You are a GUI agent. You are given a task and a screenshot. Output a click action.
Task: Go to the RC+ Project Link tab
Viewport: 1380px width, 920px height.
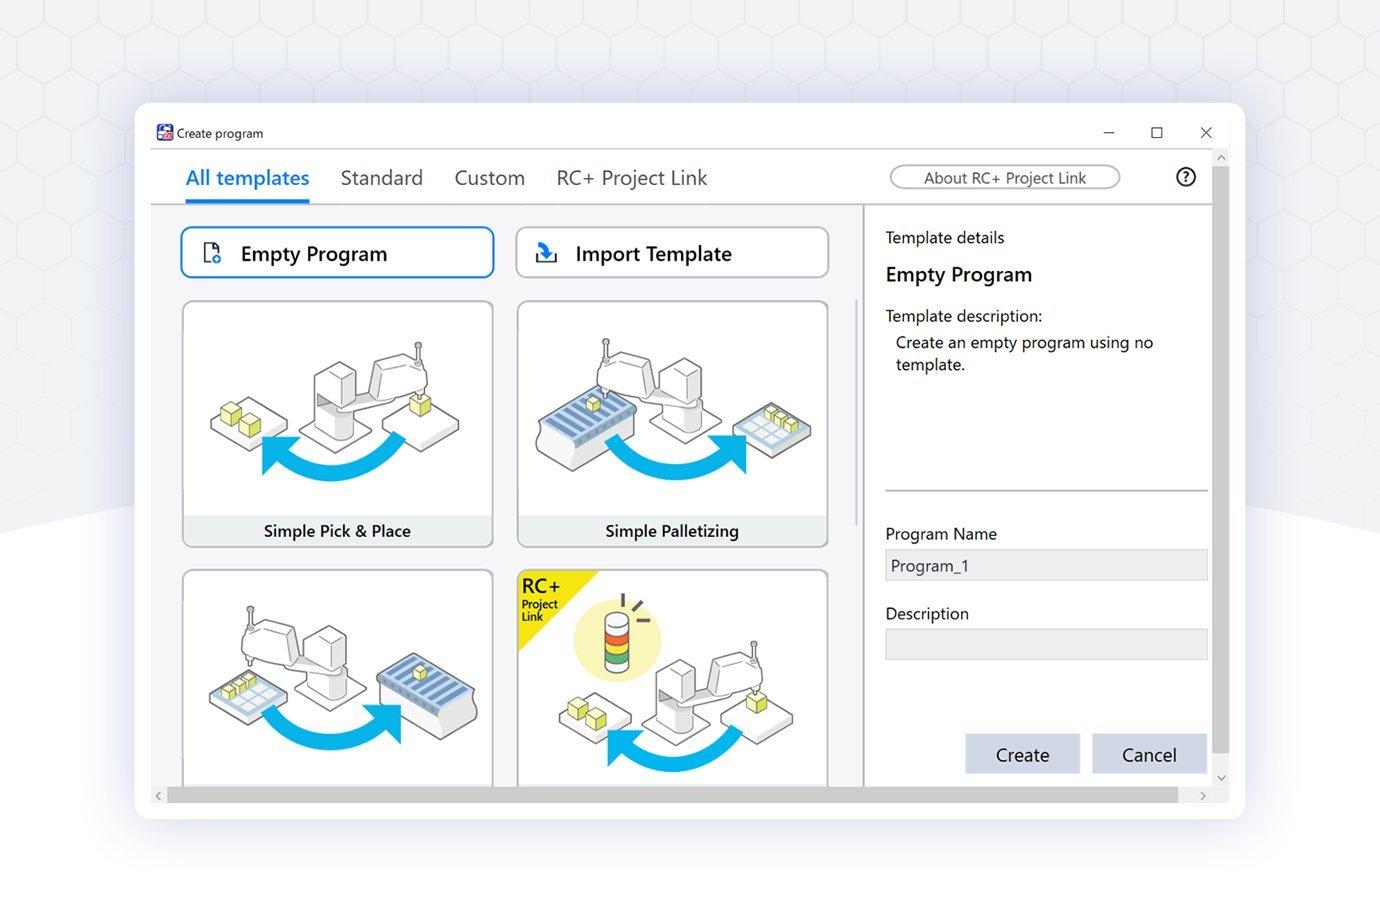coord(631,178)
